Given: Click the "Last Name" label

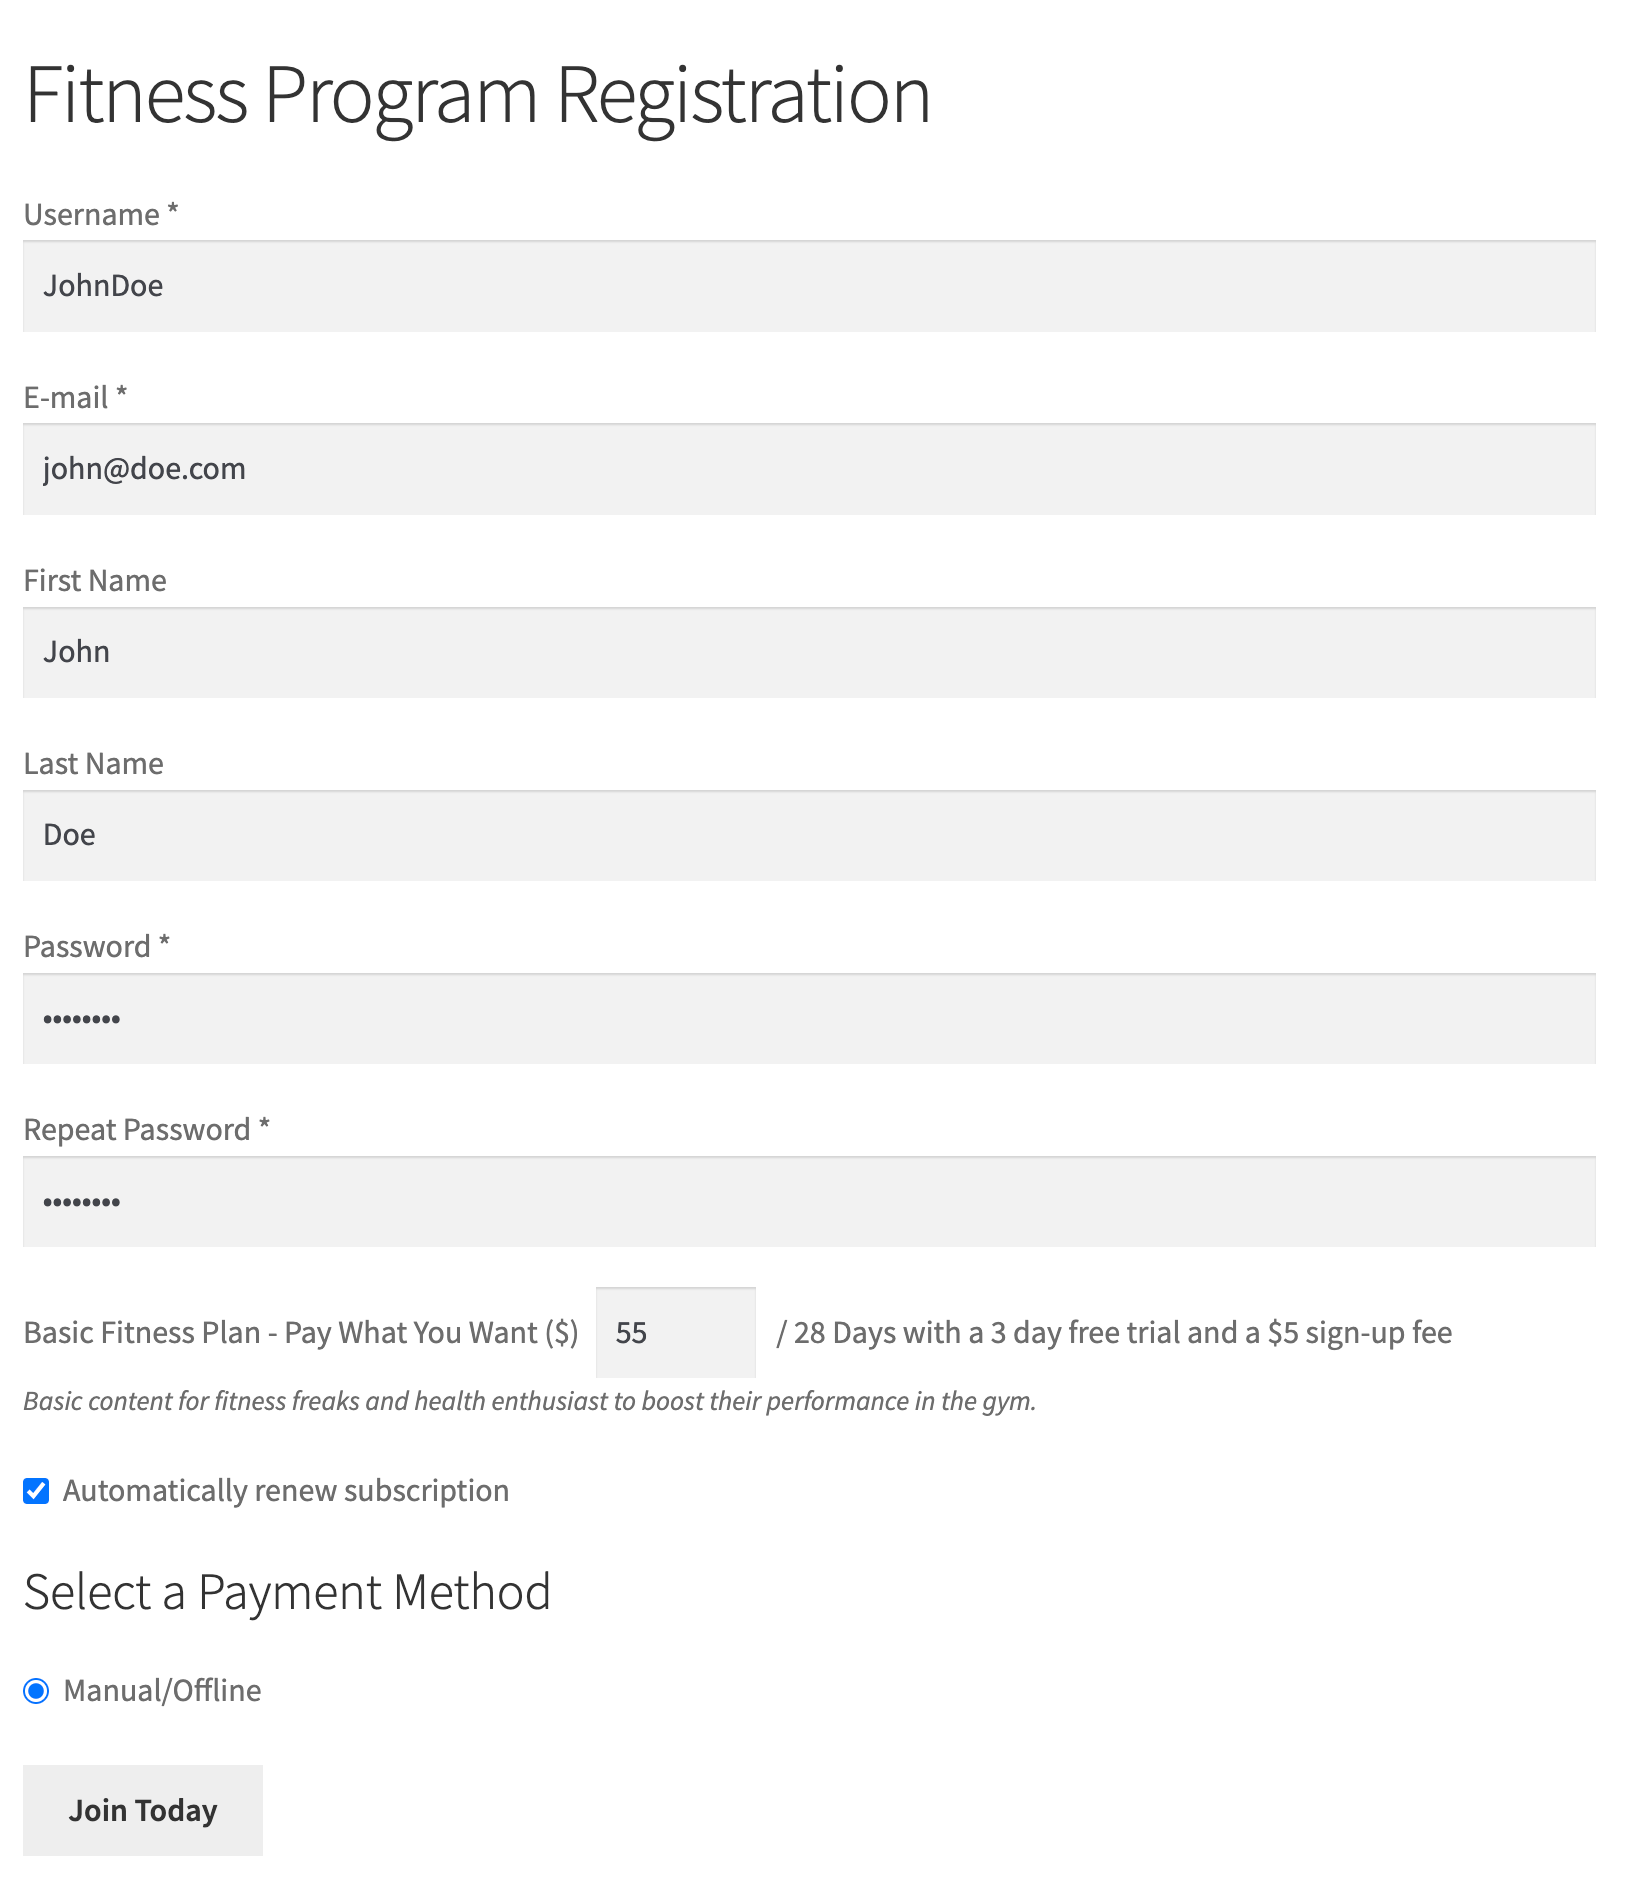Looking at the screenshot, I should 93,764.
